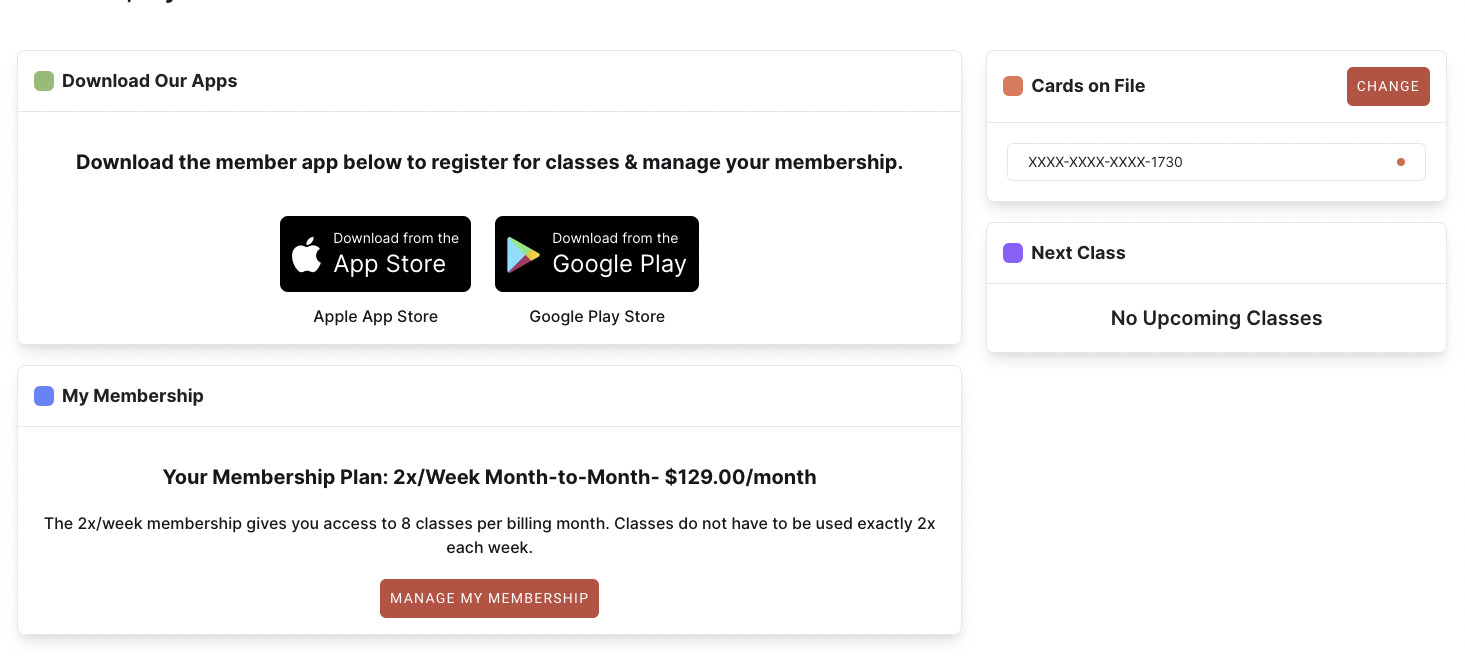
Task: Click the orange square beside Cards on File
Action: [x=1013, y=86]
